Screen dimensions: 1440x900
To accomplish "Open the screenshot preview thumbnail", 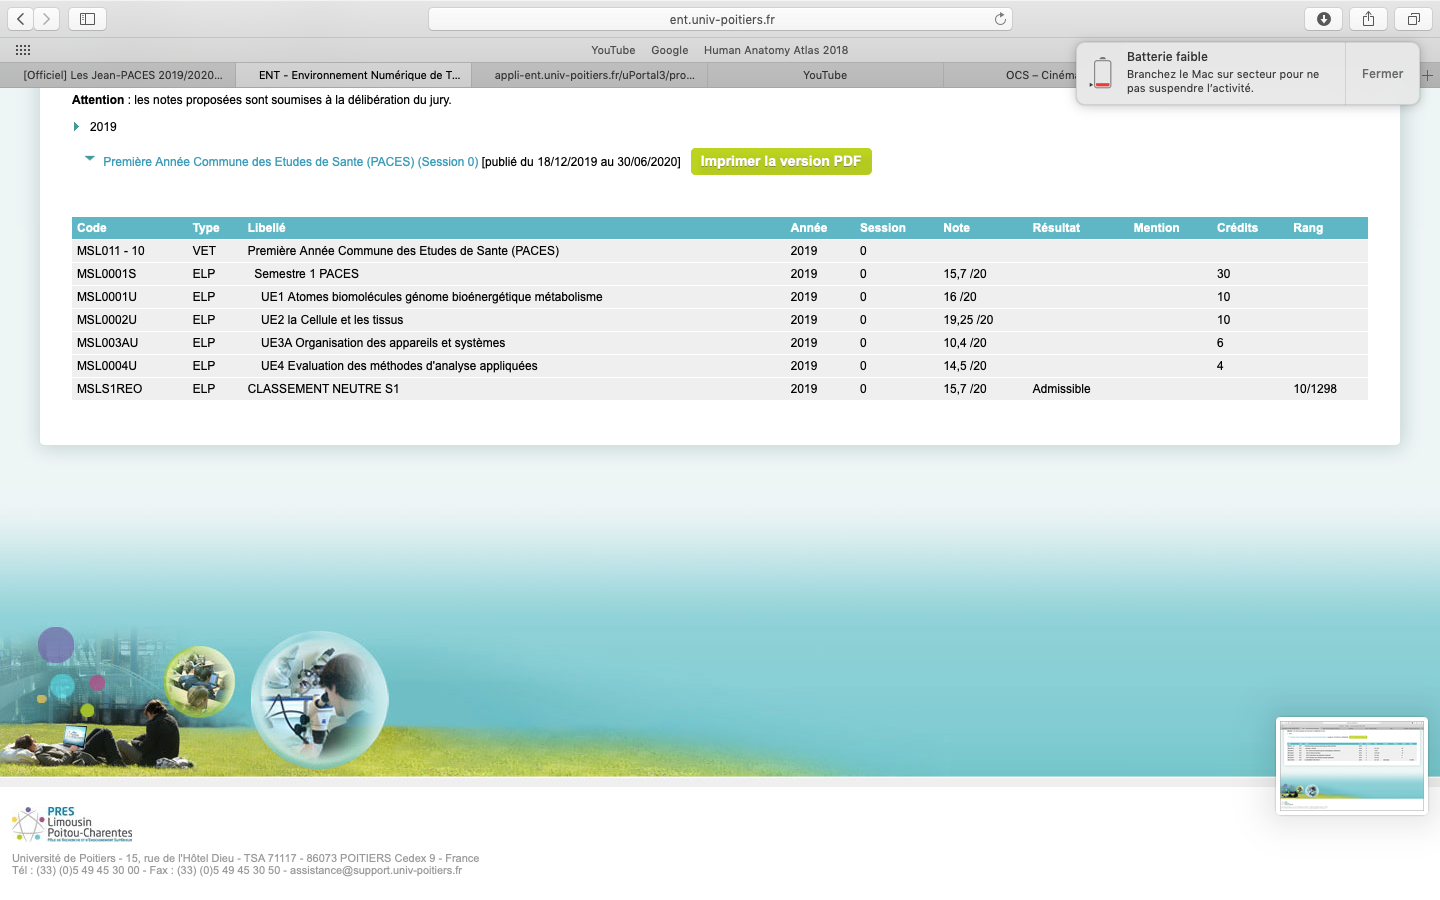I will tap(1351, 765).
